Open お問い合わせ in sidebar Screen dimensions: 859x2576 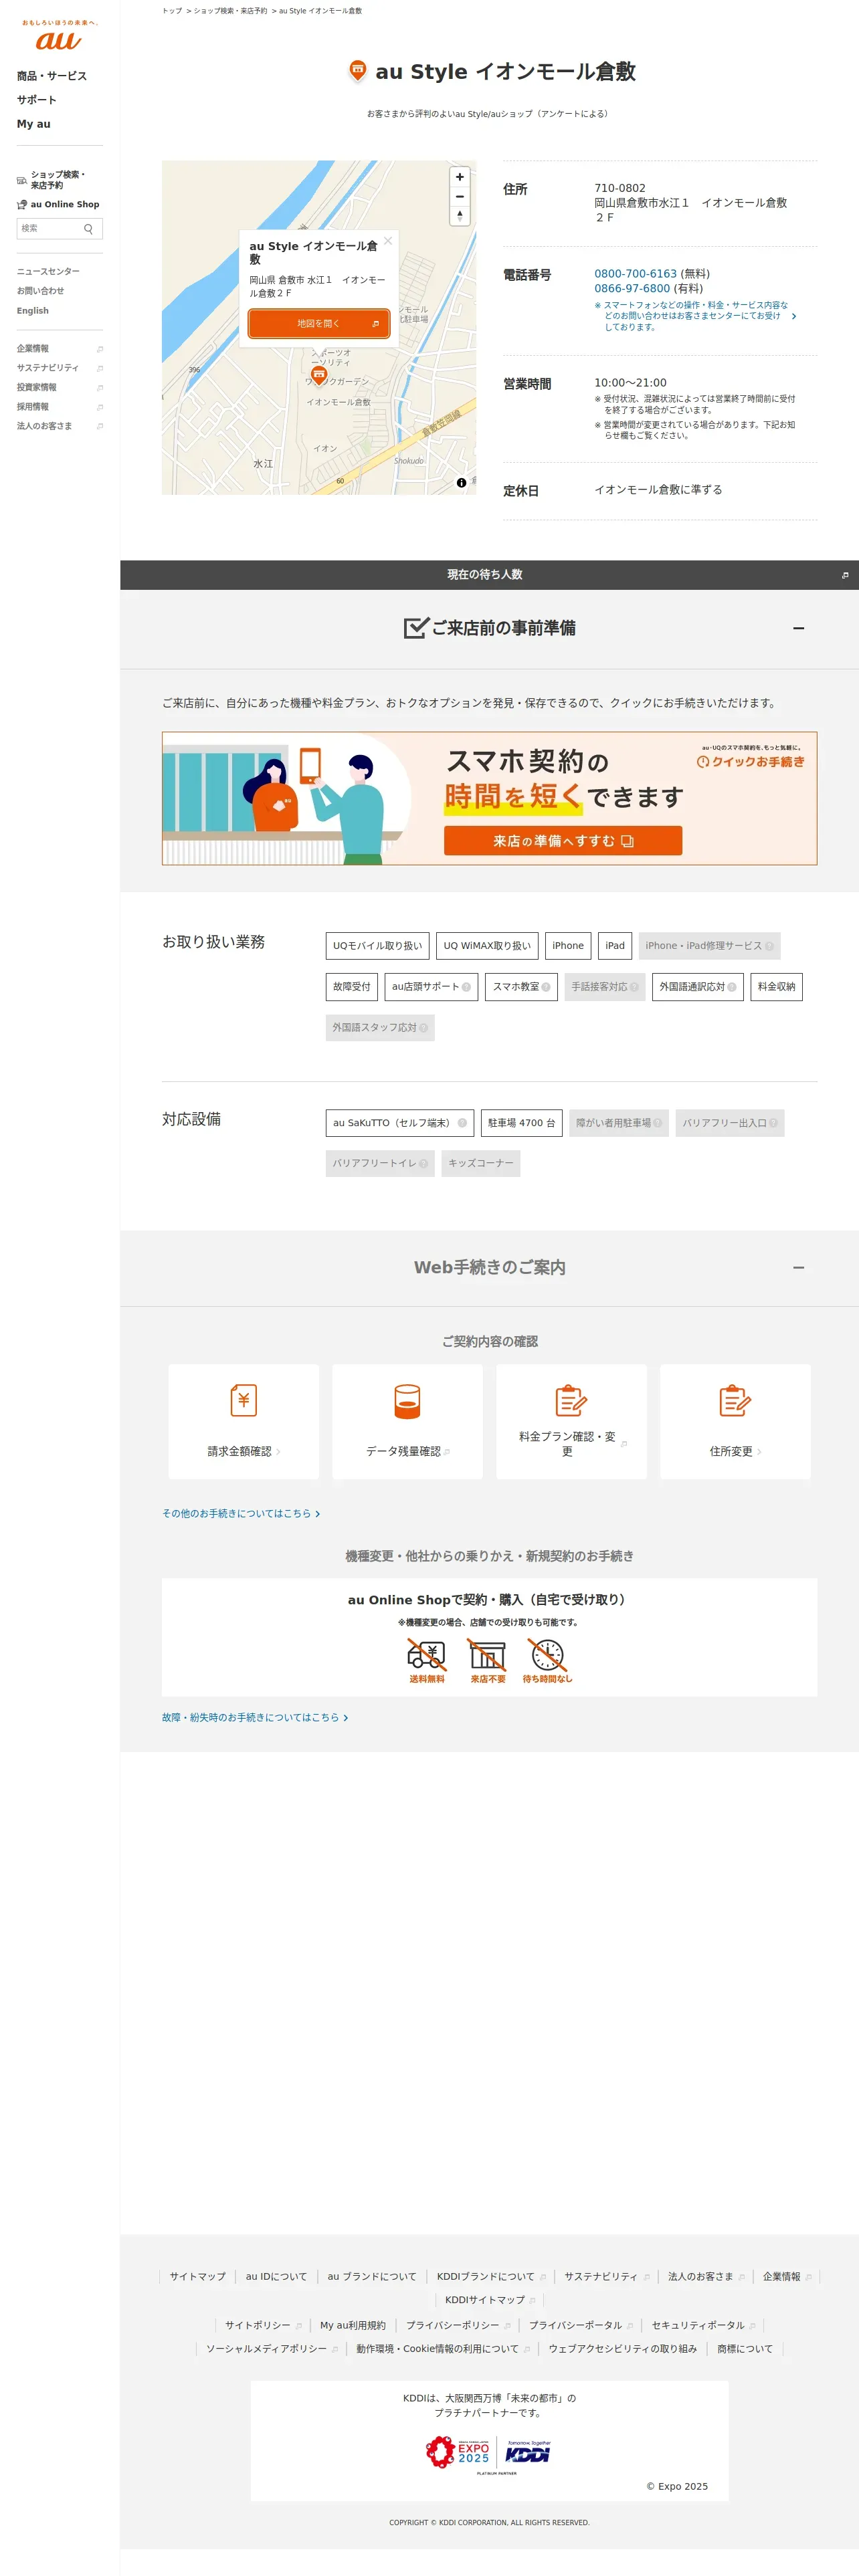point(40,291)
